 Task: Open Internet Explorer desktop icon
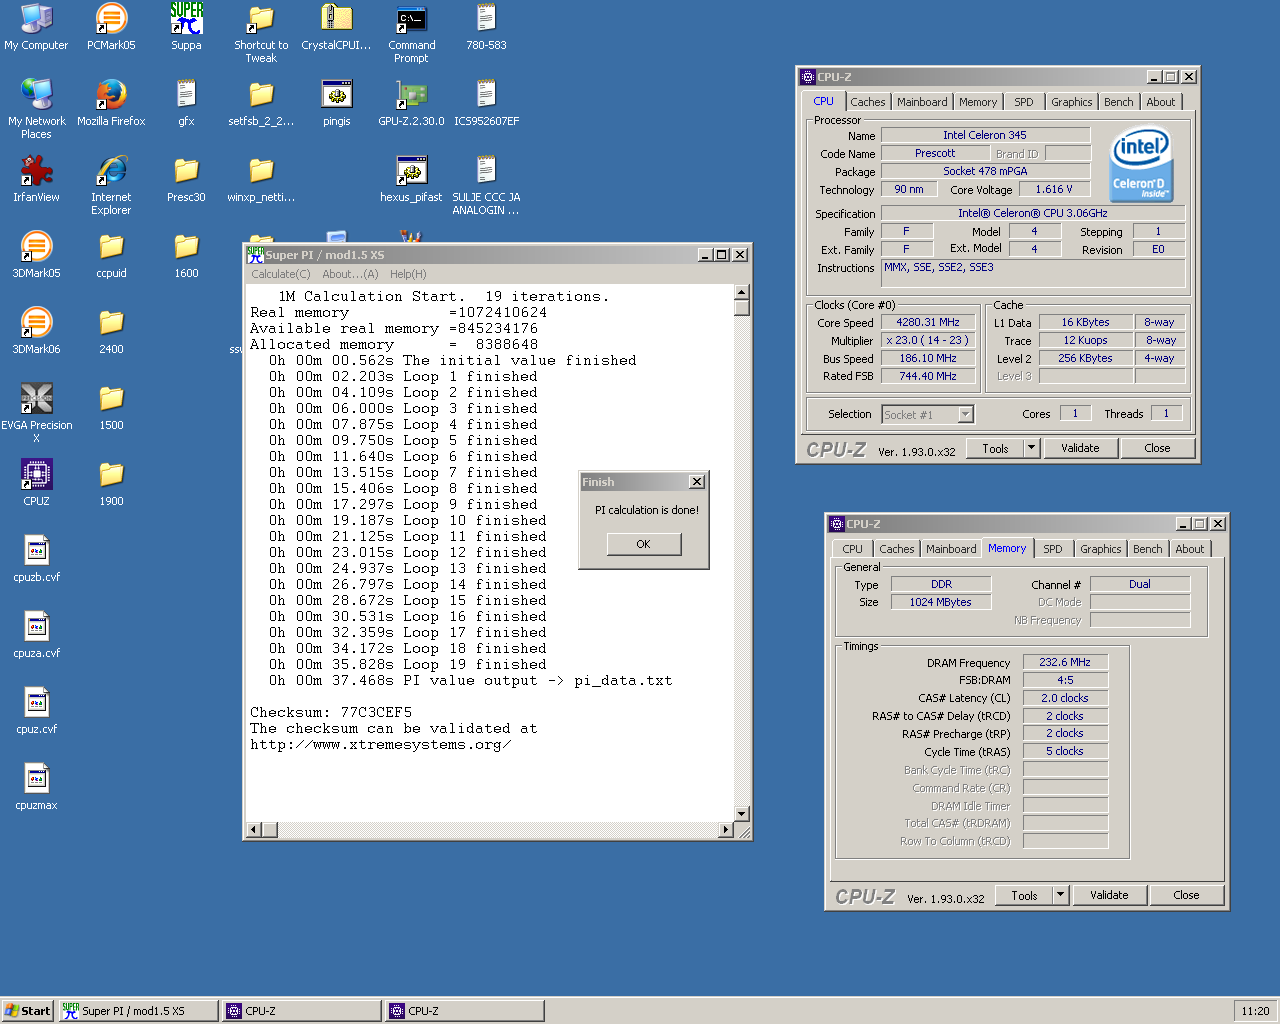(x=111, y=184)
